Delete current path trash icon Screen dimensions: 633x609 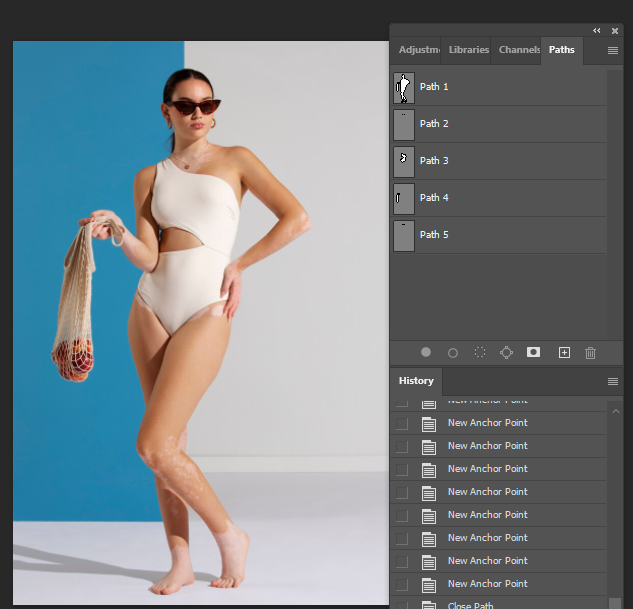pyautogui.click(x=590, y=353)
